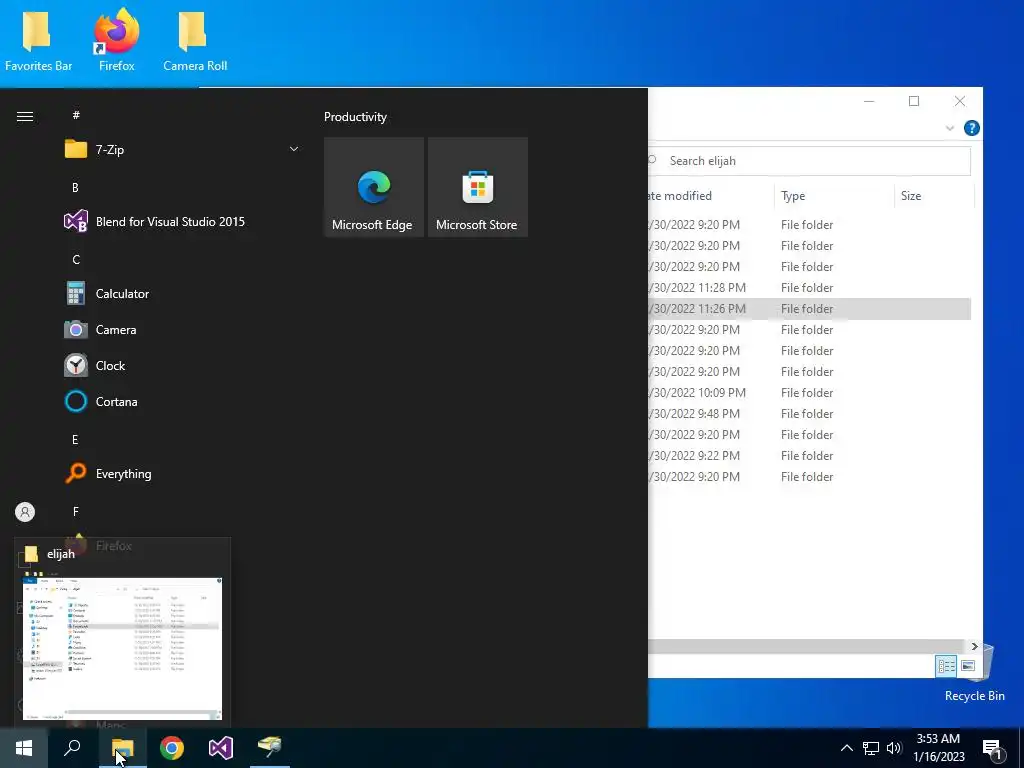Open the Favorites Bar desktop folder

39,41
